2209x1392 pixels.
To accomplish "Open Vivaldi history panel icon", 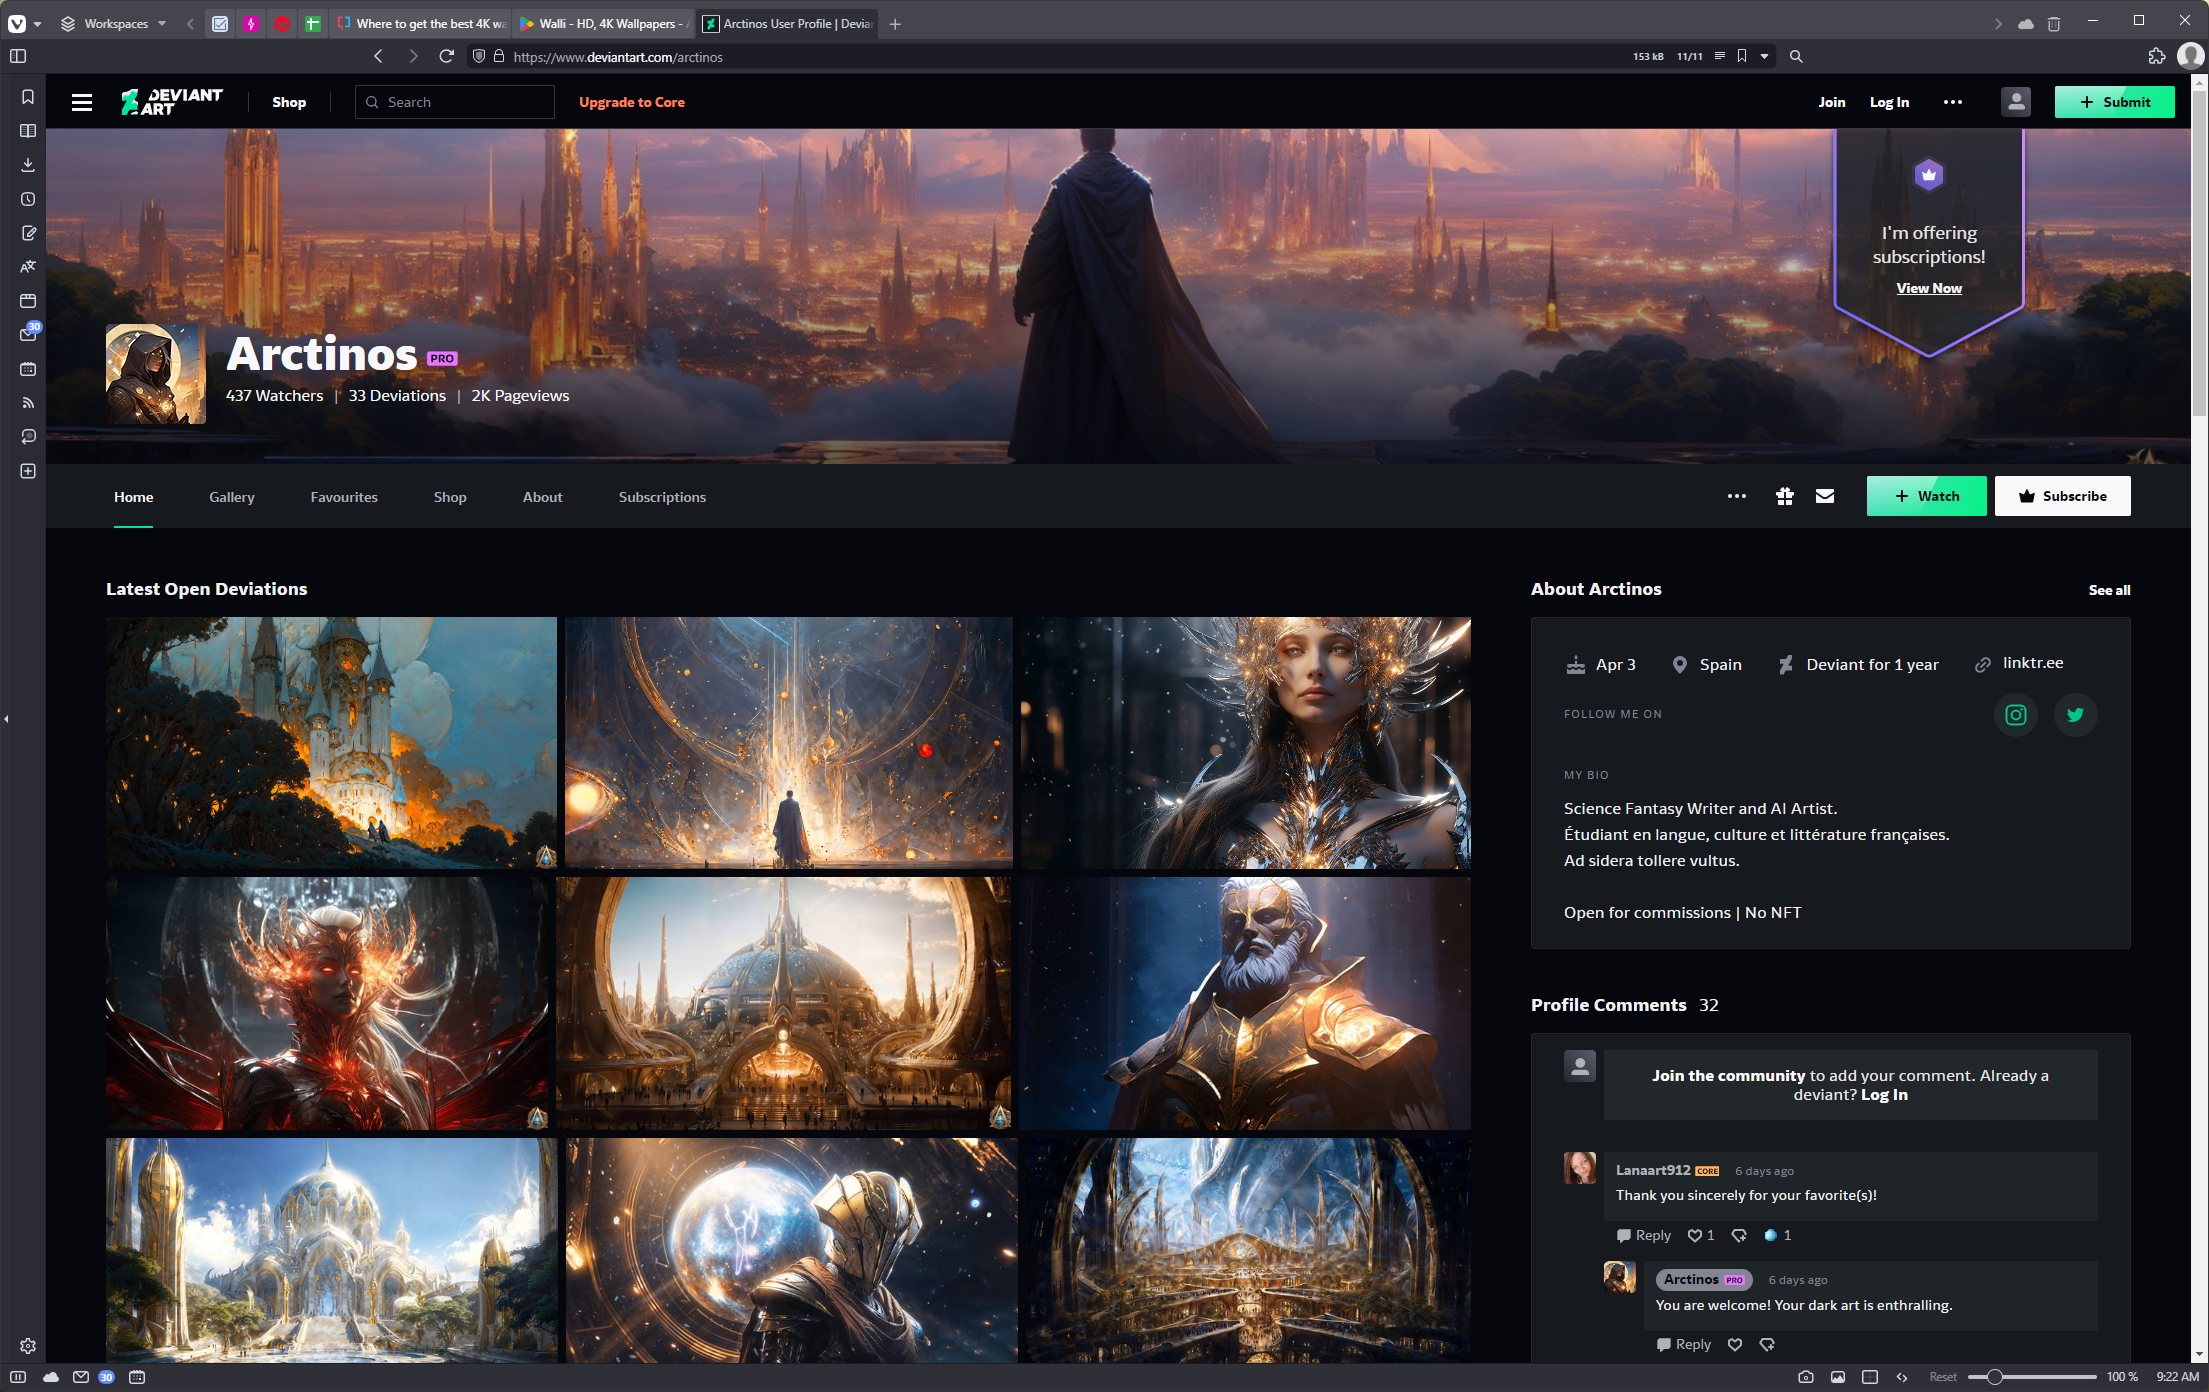I will [28, 199].
